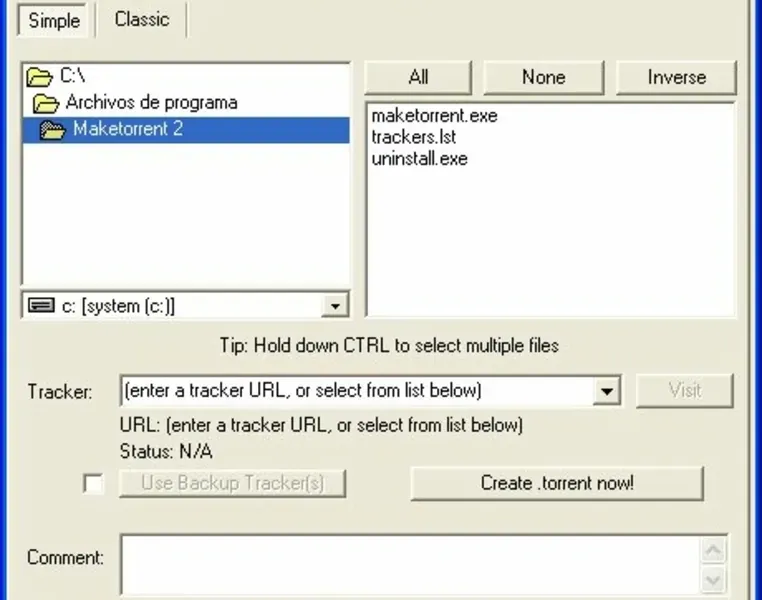The height and width of the screenshot is (600, 762).
Task: Click the None selection button
Action: (543, 77)
